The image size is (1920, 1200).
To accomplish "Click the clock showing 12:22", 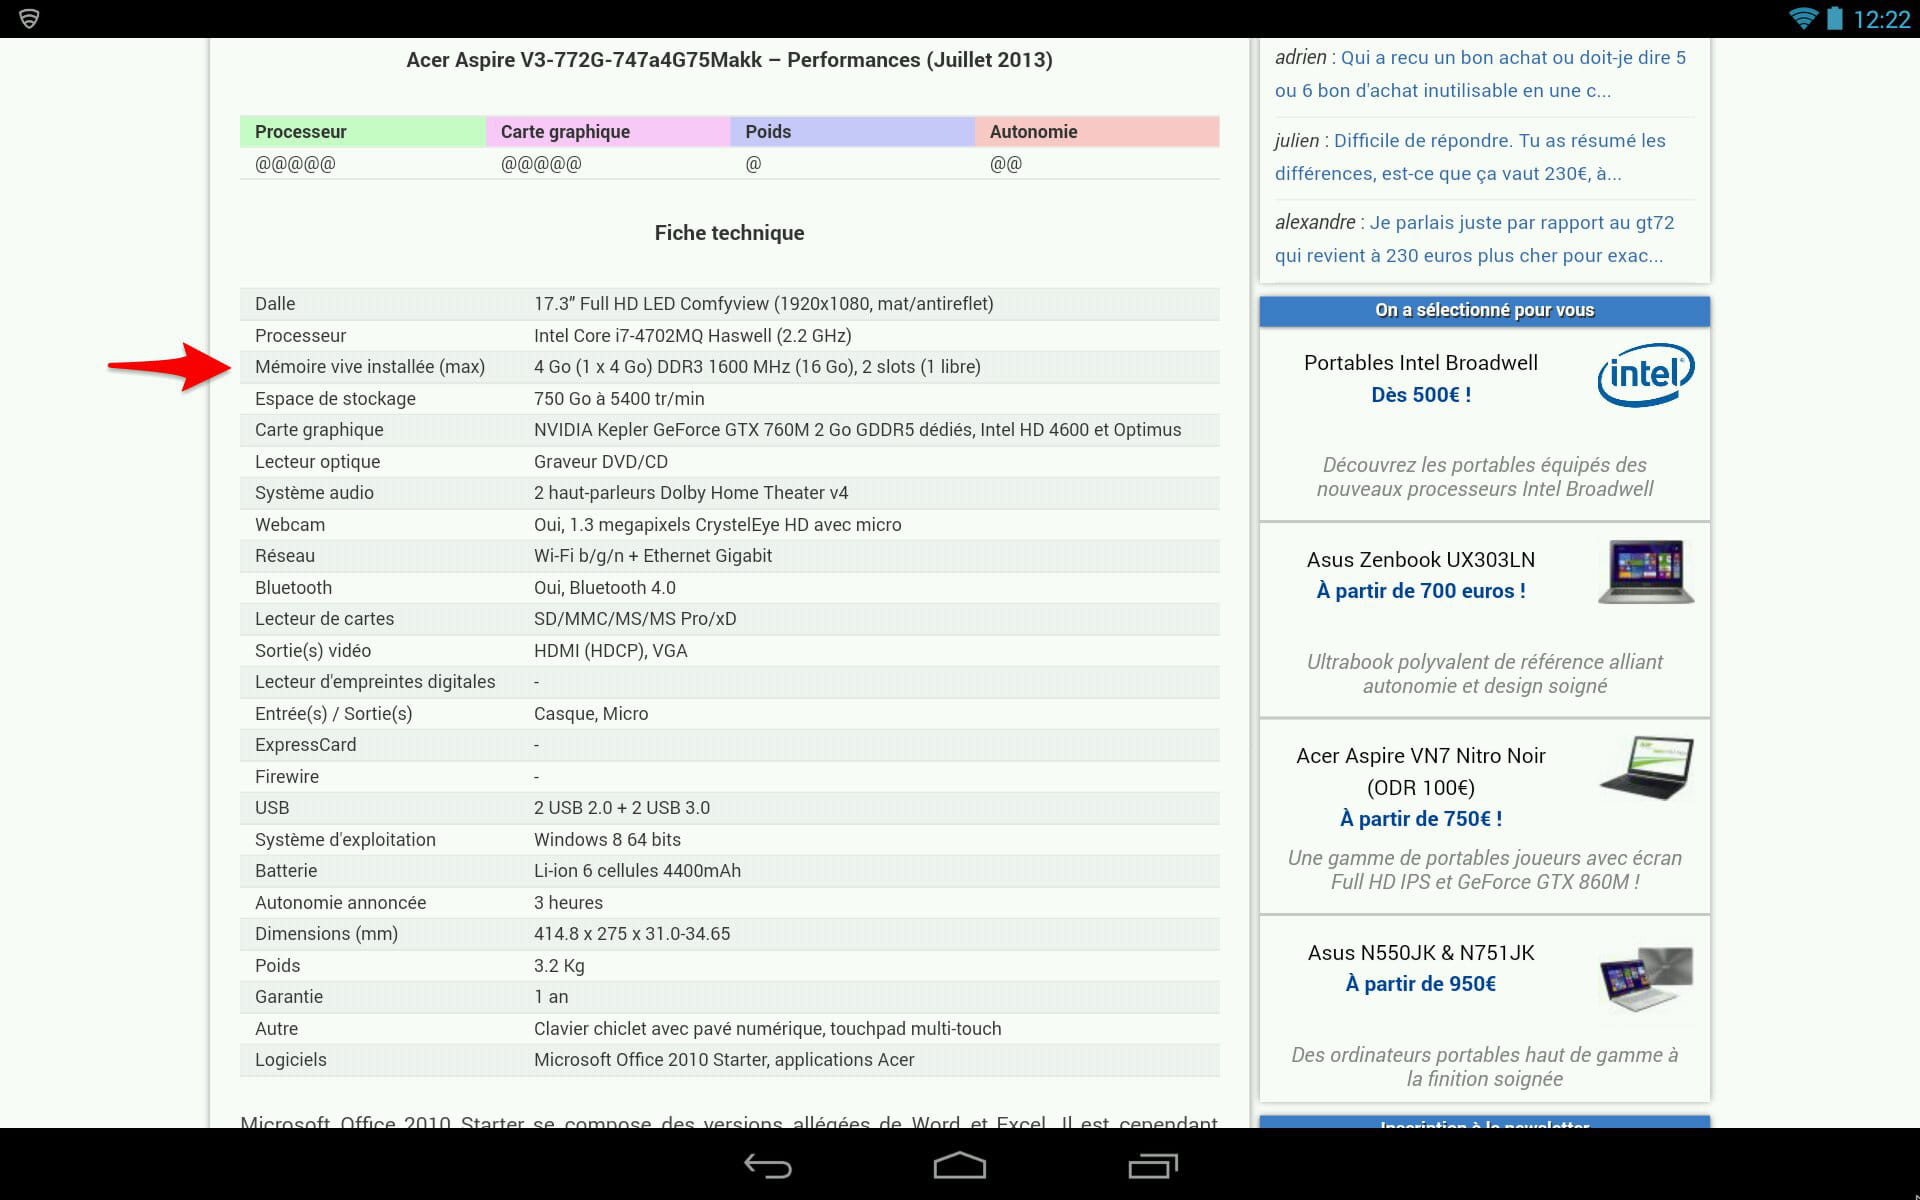I will pyautogui.click(x=1881, y=19).
